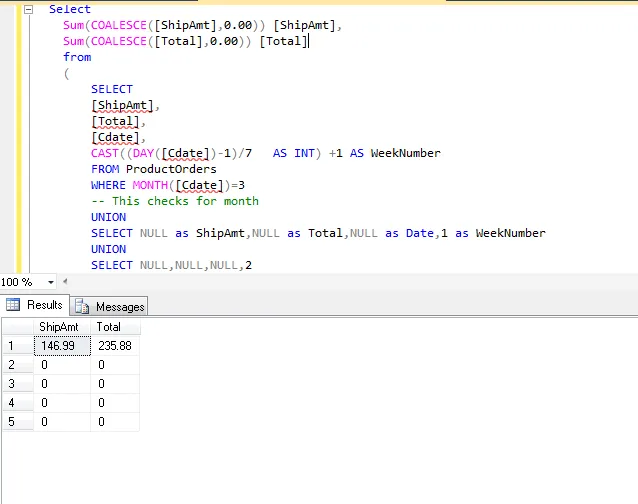Click 'SELECT NULL,NULL,NULL,2' line
The image size is (638, 504).
coord(171,265)
